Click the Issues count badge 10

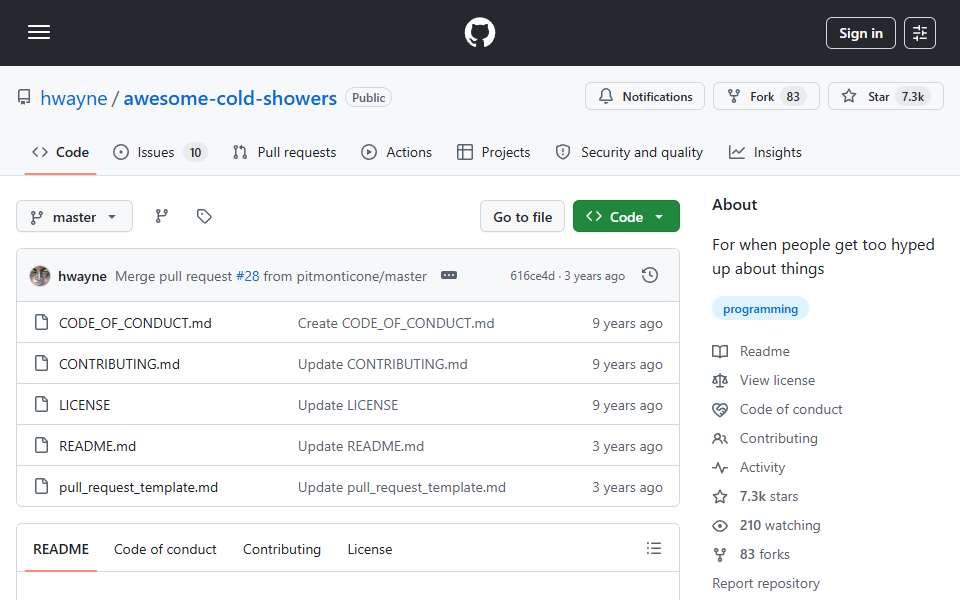tap(195, 152)
